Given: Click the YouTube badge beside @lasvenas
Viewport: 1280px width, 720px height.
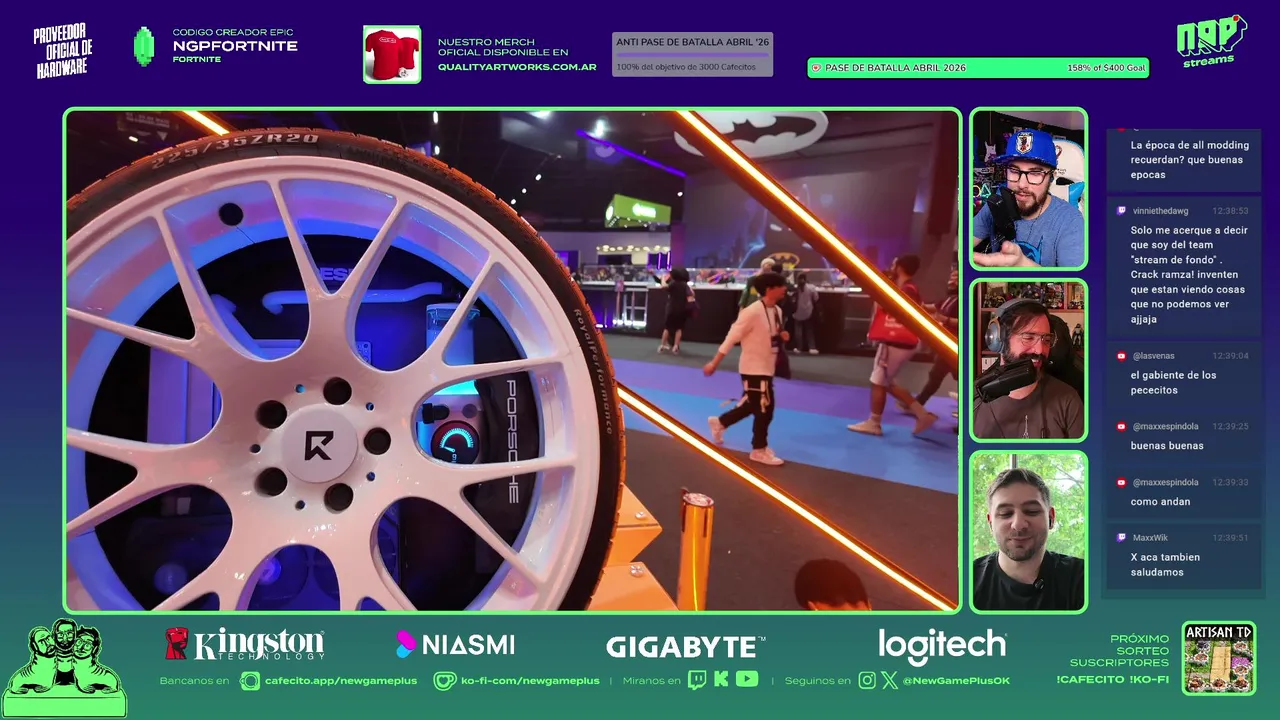Looking at the screenshot, I should click(1121, 356).
